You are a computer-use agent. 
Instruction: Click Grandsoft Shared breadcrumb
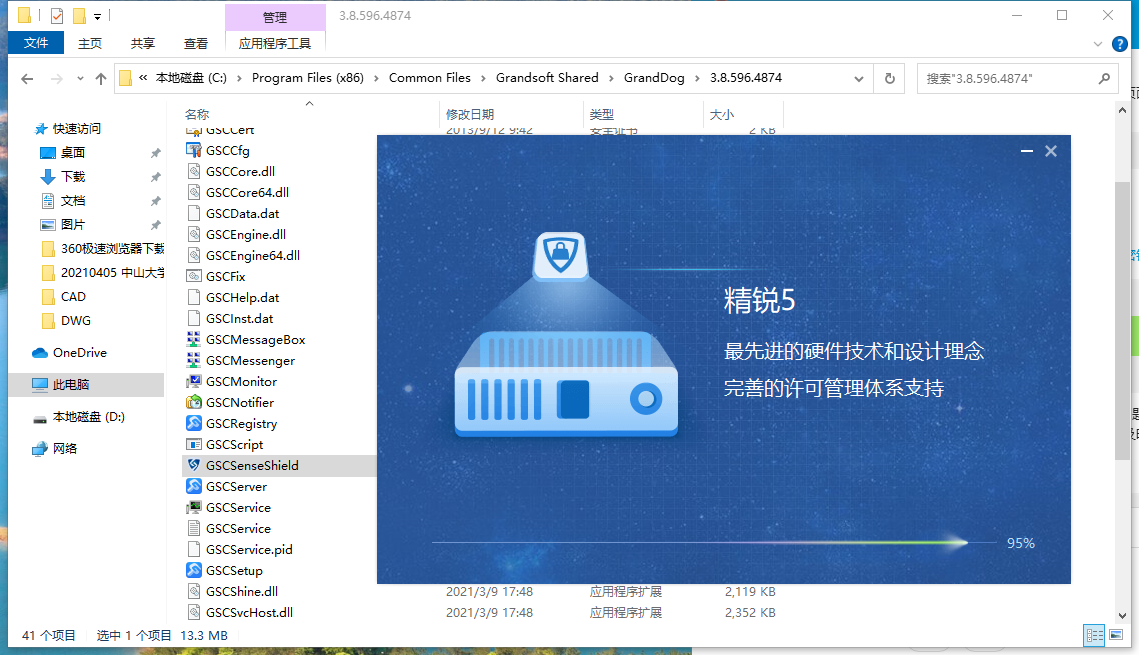[x=547, y=78]
